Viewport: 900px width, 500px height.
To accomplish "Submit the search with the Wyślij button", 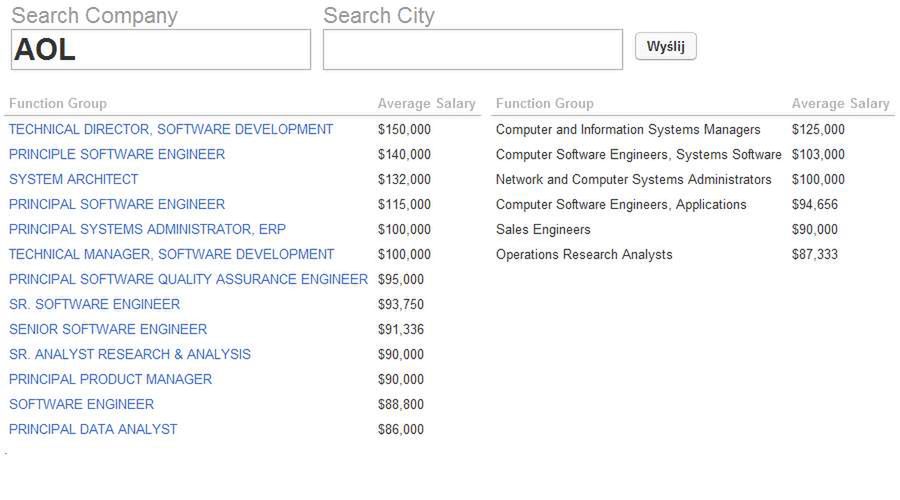I will pos(665,46).
